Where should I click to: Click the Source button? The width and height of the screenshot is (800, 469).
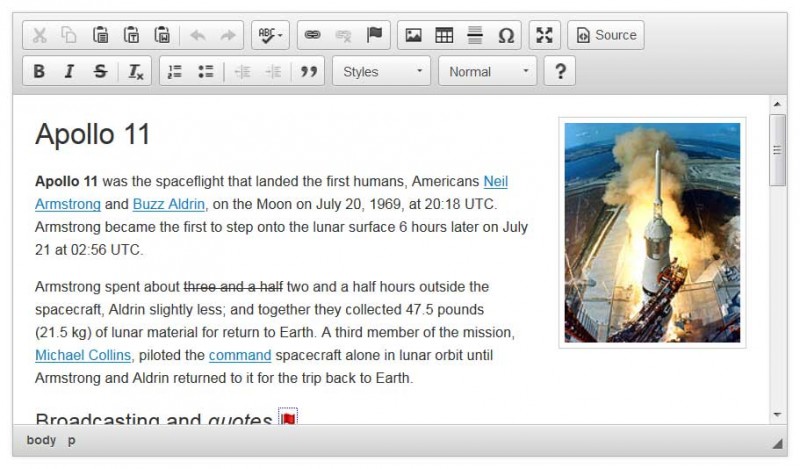pos(606,35)
